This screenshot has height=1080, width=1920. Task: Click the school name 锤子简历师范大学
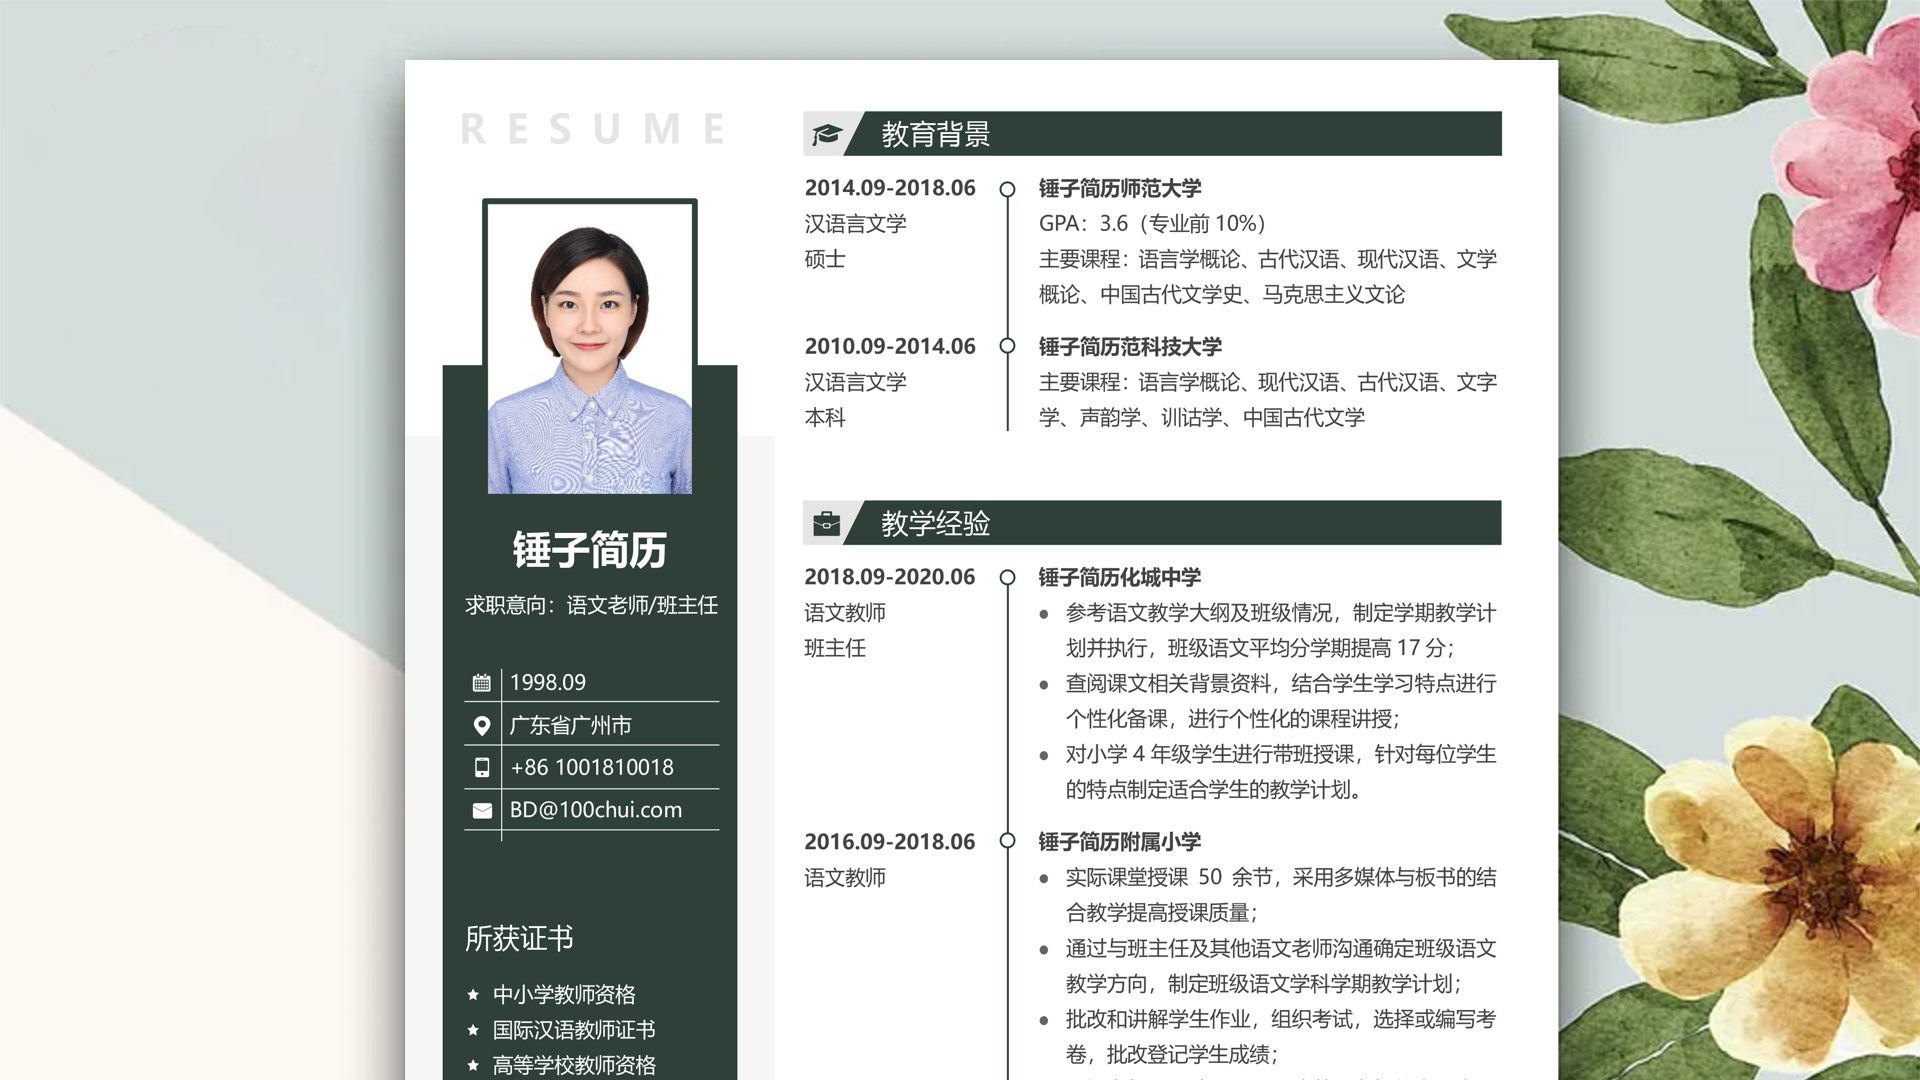point(1120,188)
